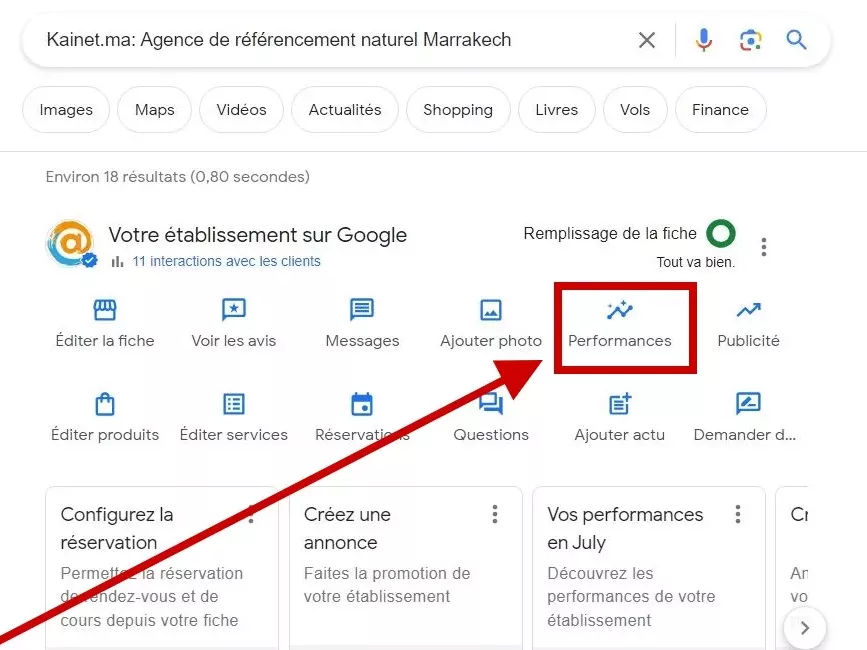
Task: Start voice search with the microphone icon
Action: pos(703,40)
